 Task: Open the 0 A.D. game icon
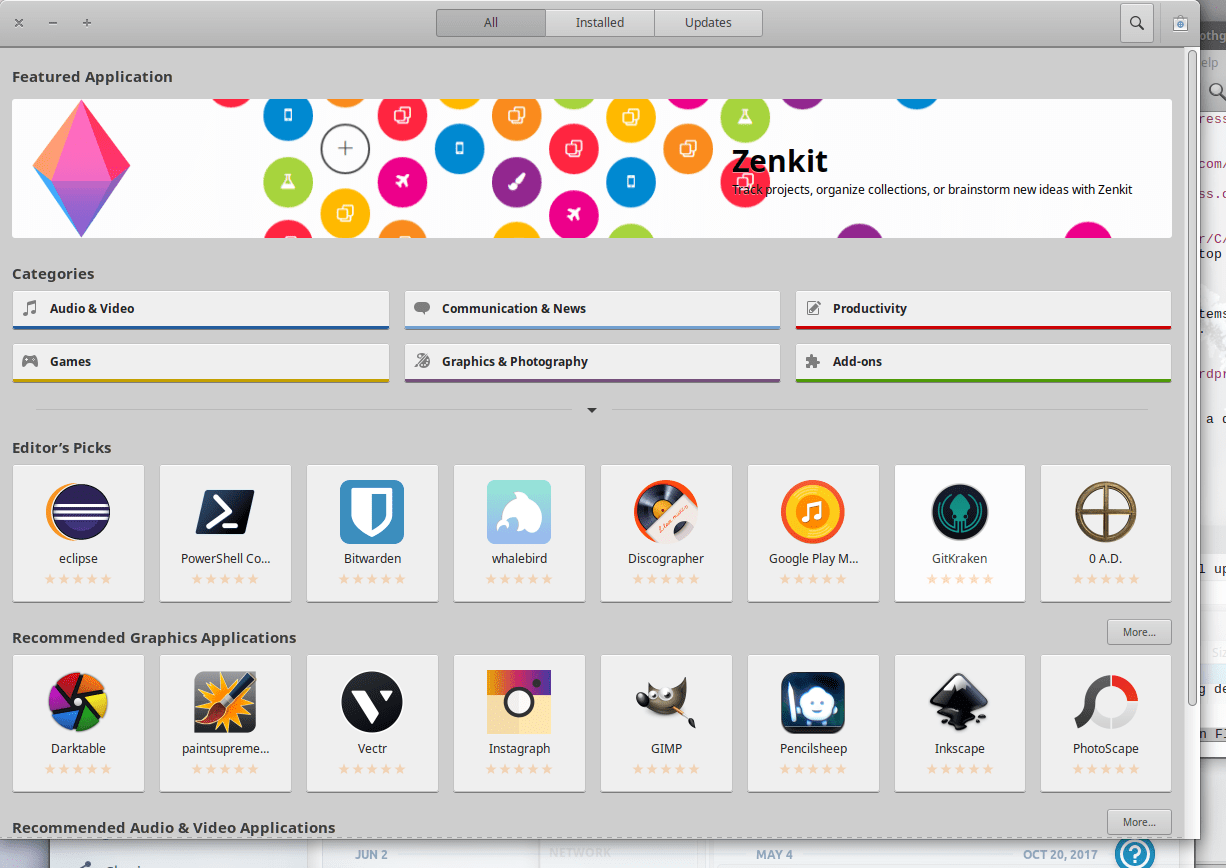(1106, 512)
